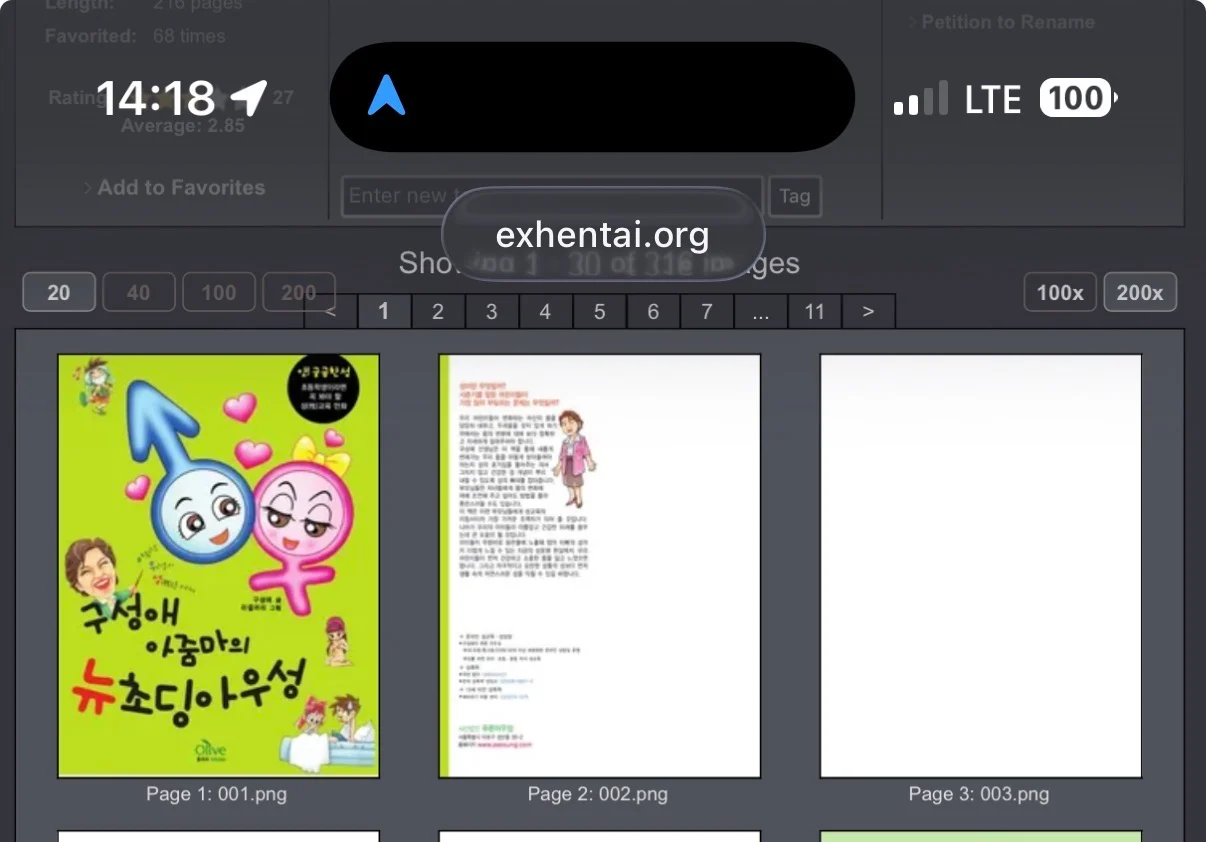Switch thumbnail size to 100x
Image resolution: width=1206 pixels, height=842 pixels.
[x=1060, y=292]
